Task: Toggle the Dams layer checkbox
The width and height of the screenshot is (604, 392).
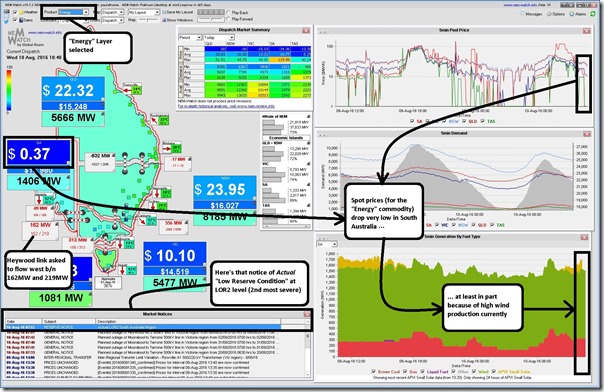Action: pos(15,20)
